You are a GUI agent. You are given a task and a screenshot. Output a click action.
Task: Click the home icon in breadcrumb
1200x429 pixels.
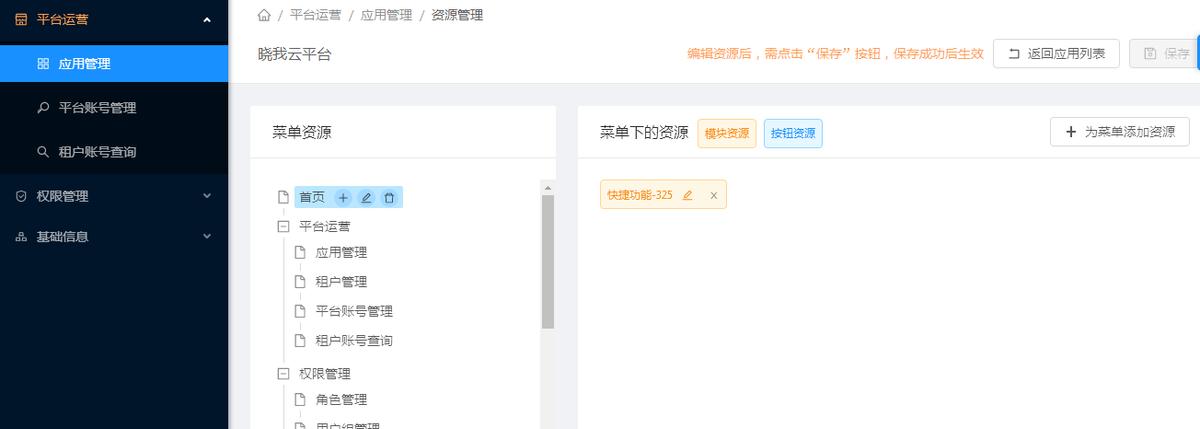coord(264,15)
